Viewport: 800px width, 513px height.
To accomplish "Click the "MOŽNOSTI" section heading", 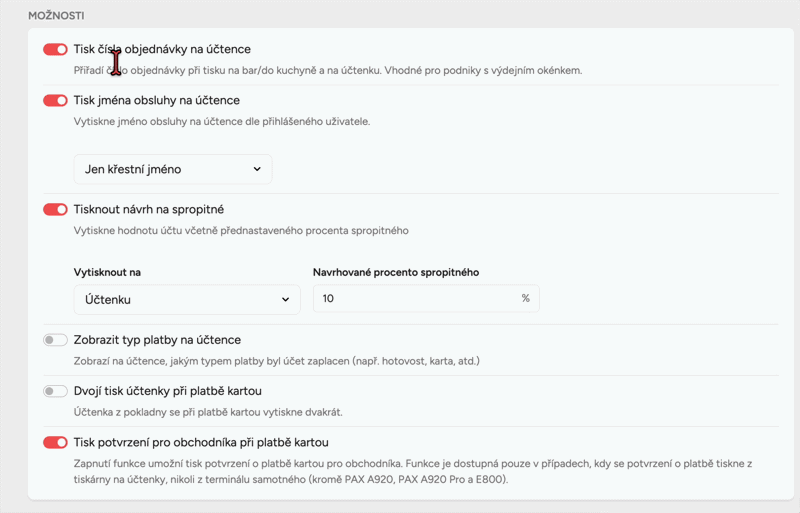I will [x=56, y=16].
